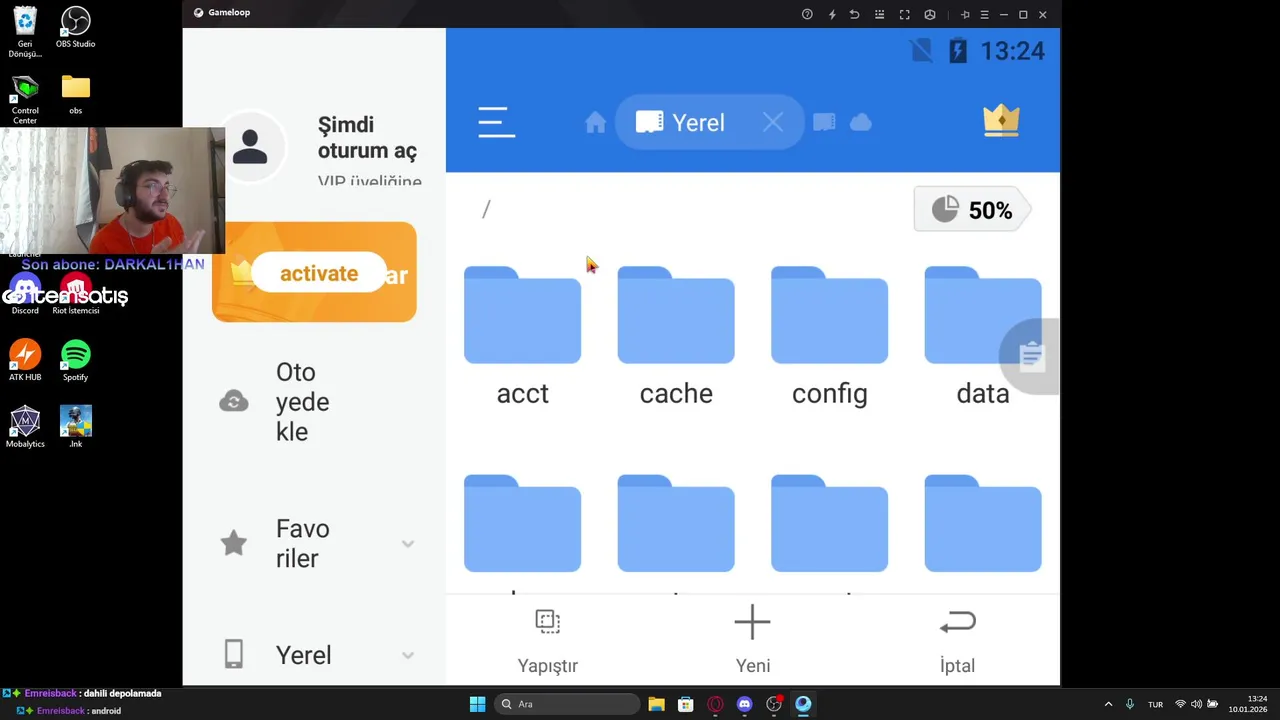Pin the Gameloop window on top
The width and height of the screenshot is (1280, 720).
point(965,14)
